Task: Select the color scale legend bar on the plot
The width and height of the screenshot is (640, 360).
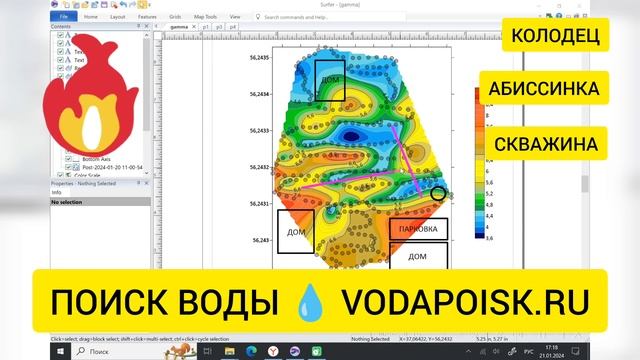Action: pyautogui.click(x=480, y=162)
